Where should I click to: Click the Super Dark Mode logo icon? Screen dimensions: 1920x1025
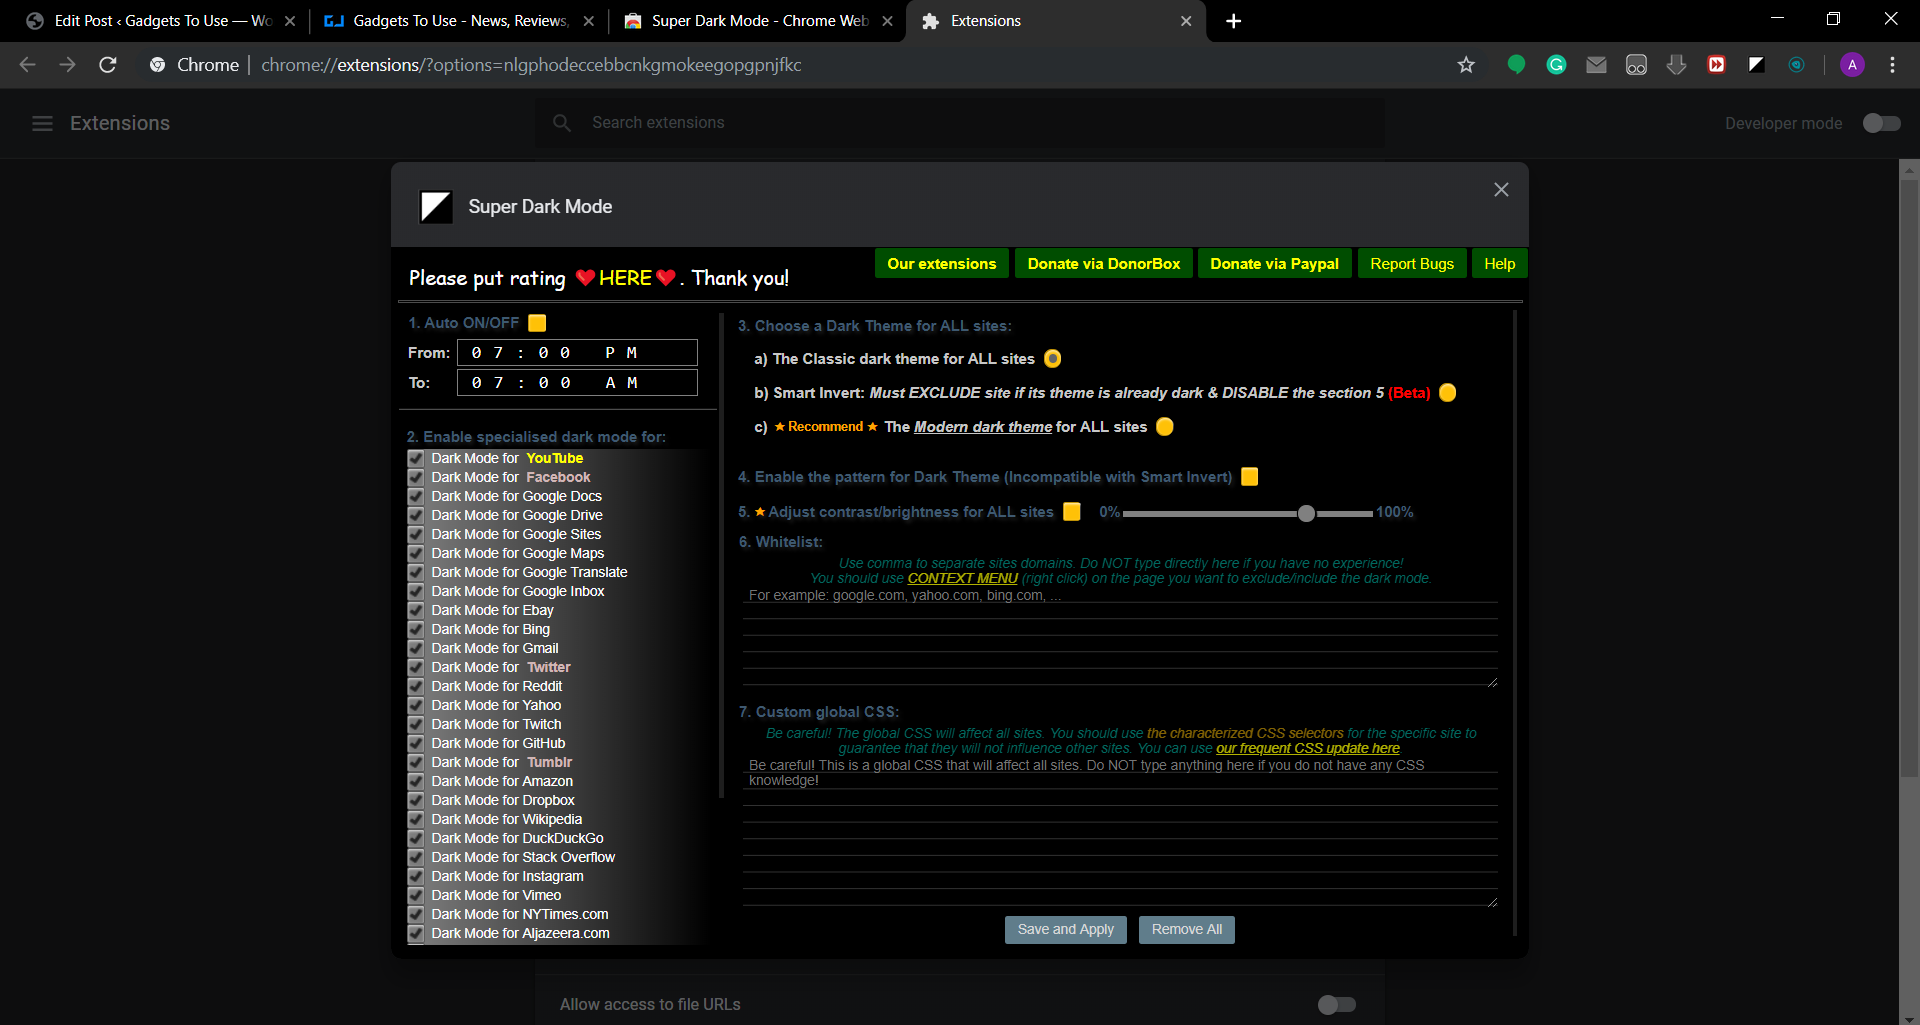pyautogui.click(x=436, y=207)
